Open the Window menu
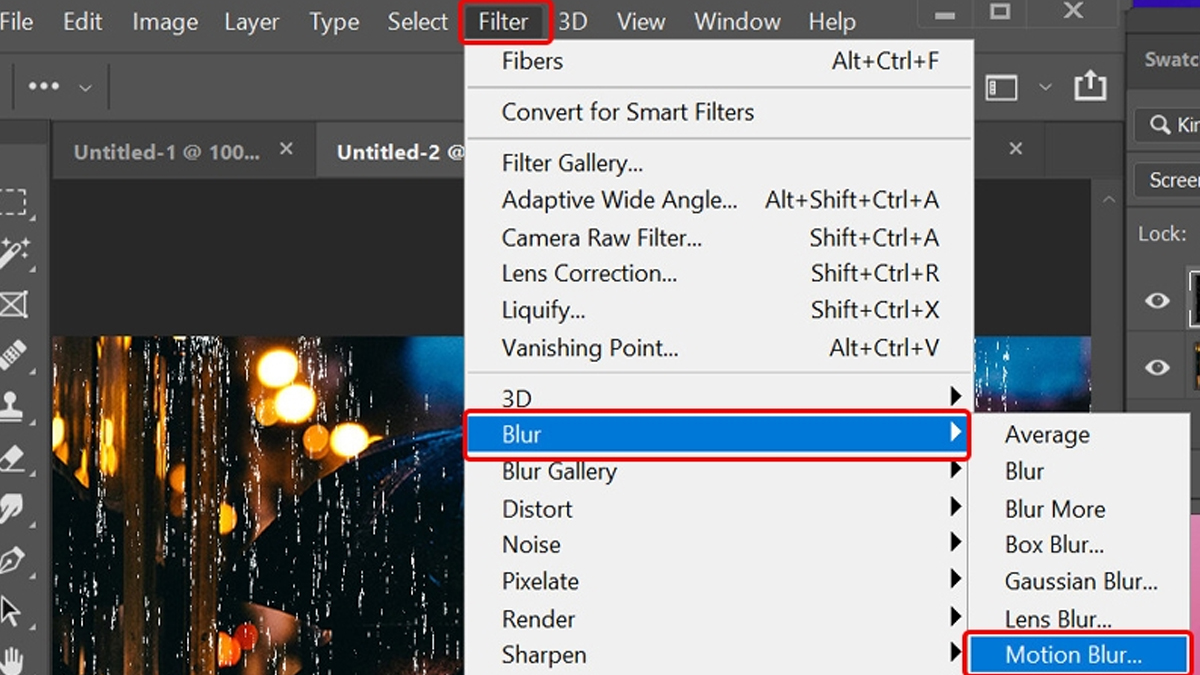This screenshot has height=675, width=1200. coord(737,21)
